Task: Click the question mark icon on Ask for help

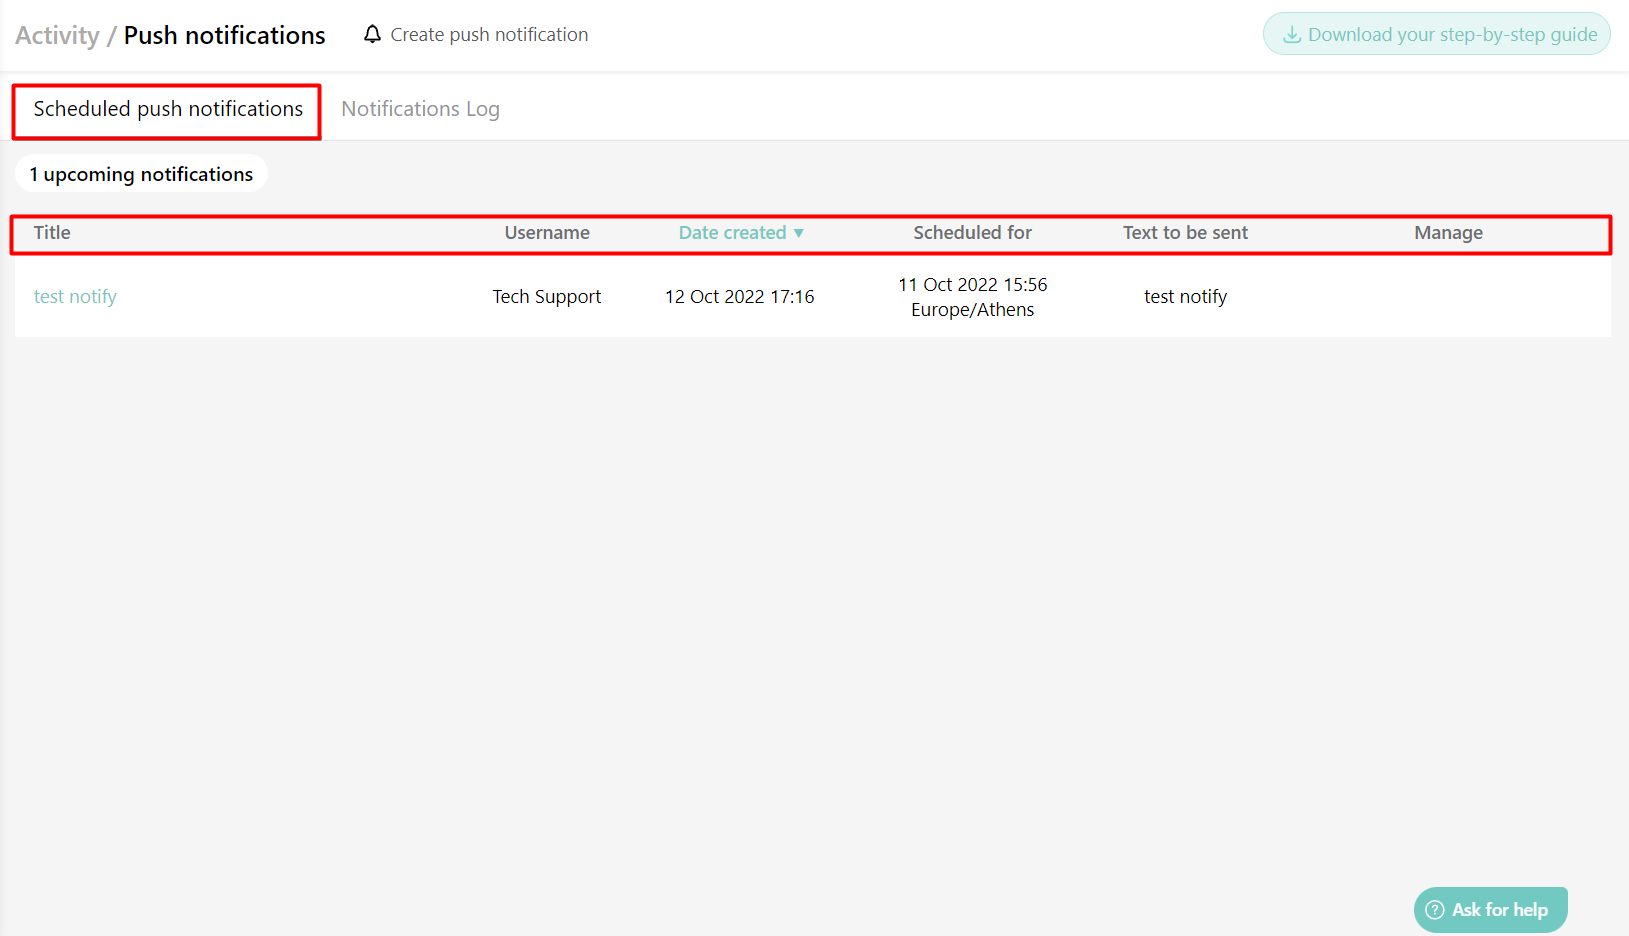Action: (1436, 909)
